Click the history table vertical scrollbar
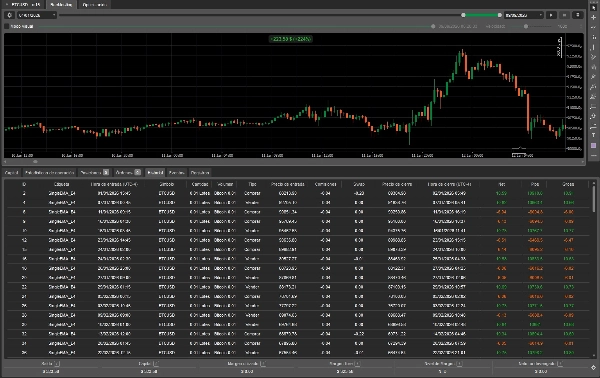 (x=593, y=198)
